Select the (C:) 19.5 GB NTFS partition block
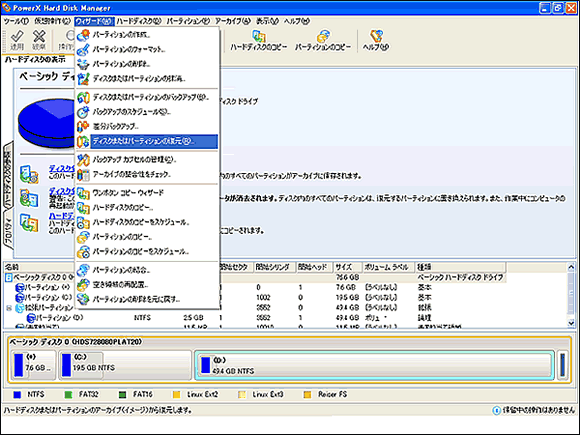The image size is (580, 435). tap(125, 364)
